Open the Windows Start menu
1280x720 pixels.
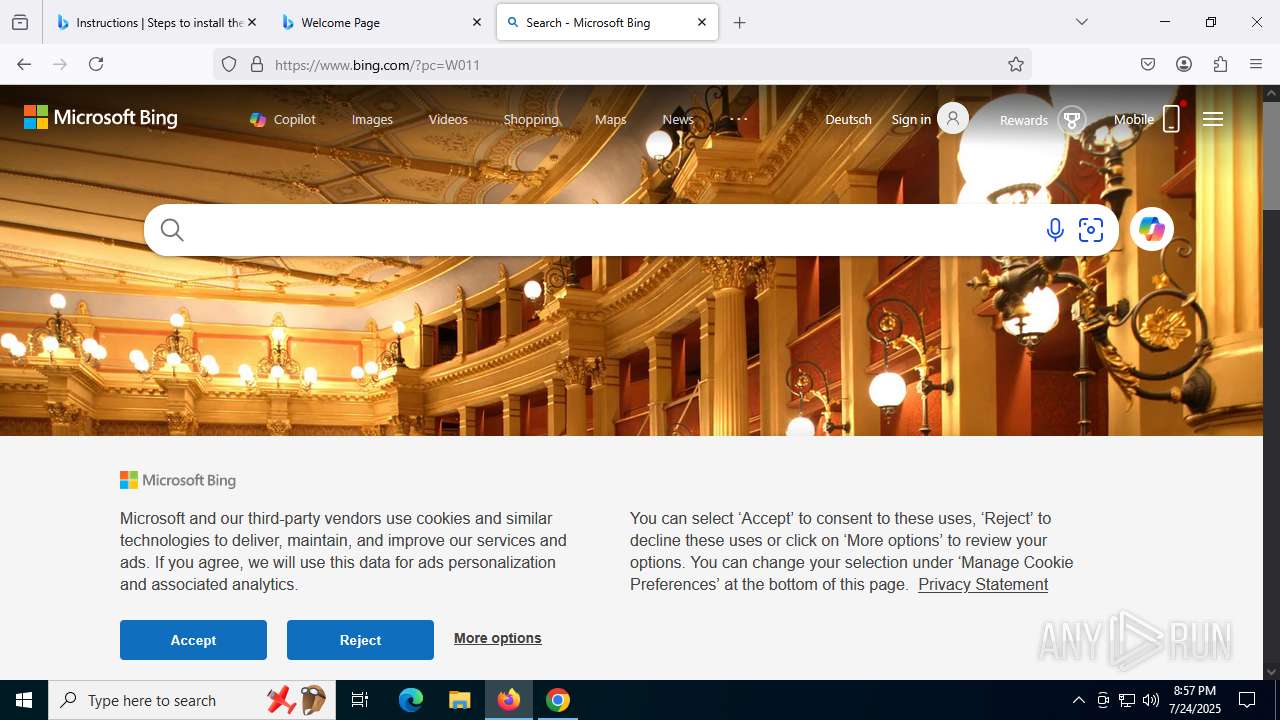24,700
